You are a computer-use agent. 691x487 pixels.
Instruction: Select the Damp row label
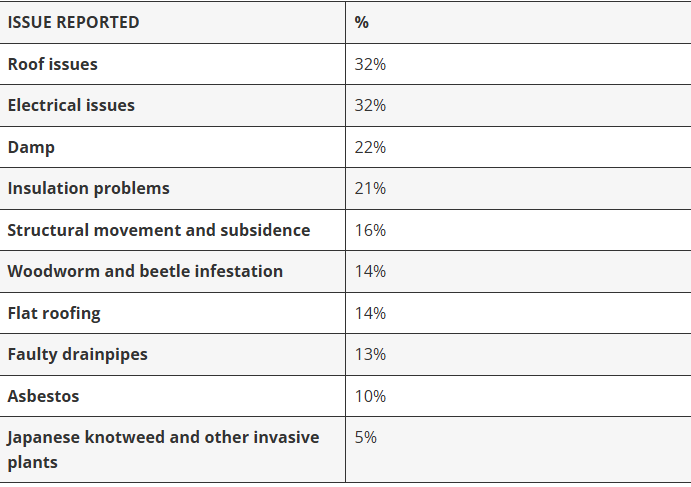[x=31, y=147]
